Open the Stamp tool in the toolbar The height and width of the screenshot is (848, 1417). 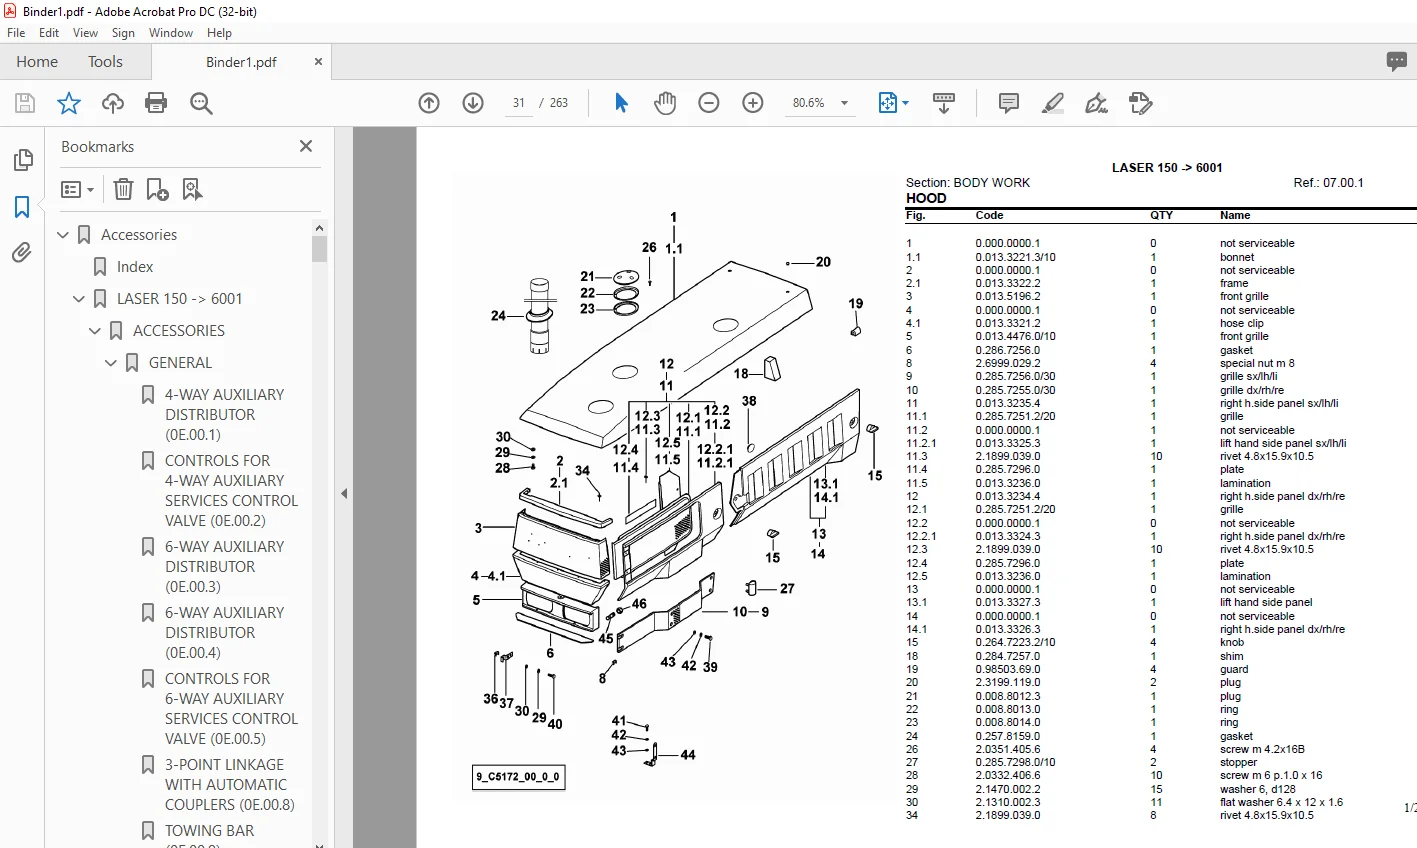[x=1140, y=103]
